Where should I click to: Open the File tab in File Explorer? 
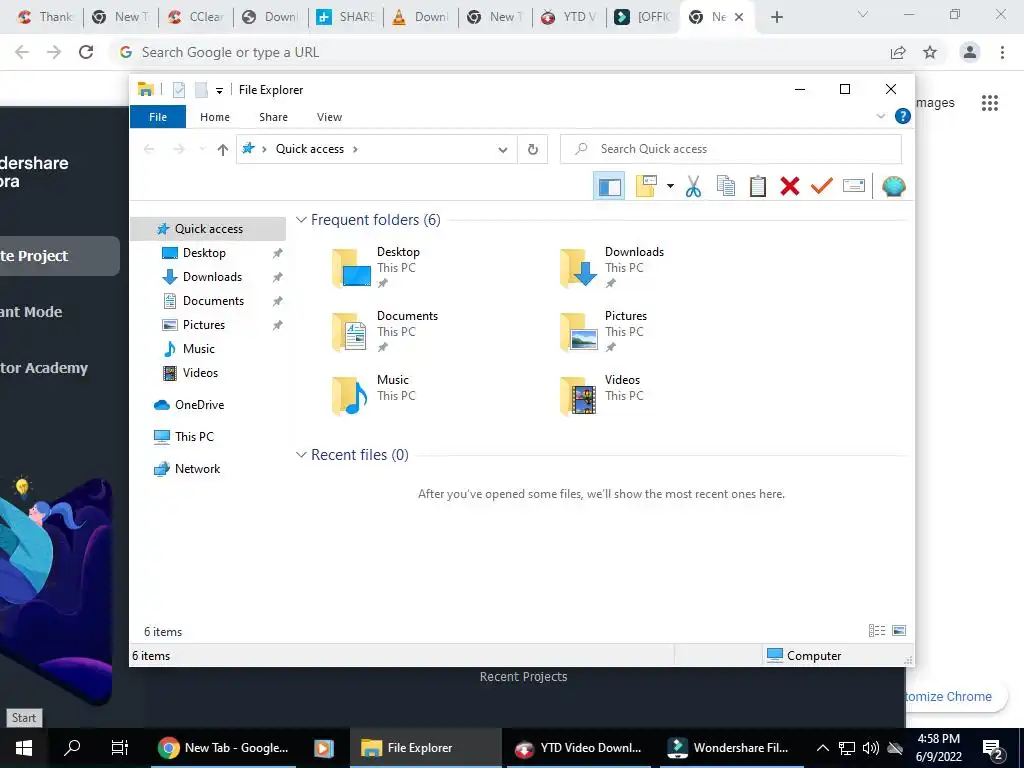[158, 117]
